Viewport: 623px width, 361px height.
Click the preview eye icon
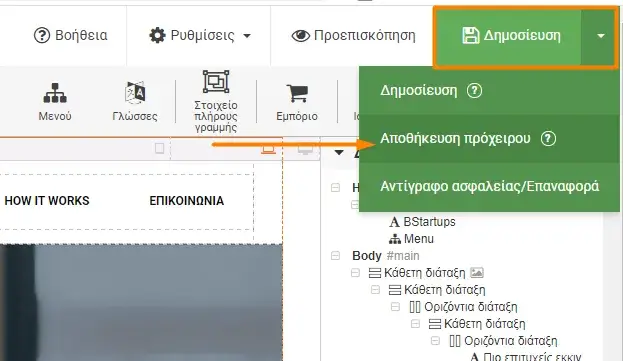[300, 36]
